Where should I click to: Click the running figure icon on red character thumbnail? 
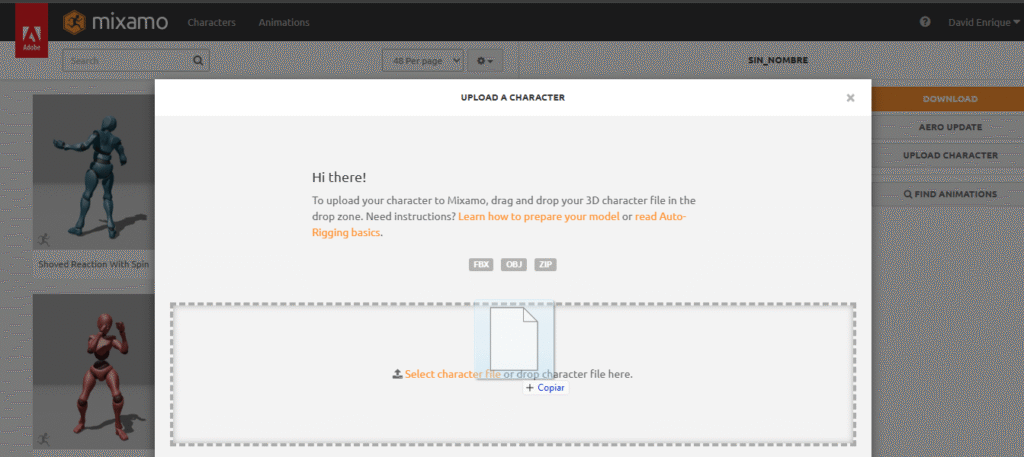[x=44, y=439]
